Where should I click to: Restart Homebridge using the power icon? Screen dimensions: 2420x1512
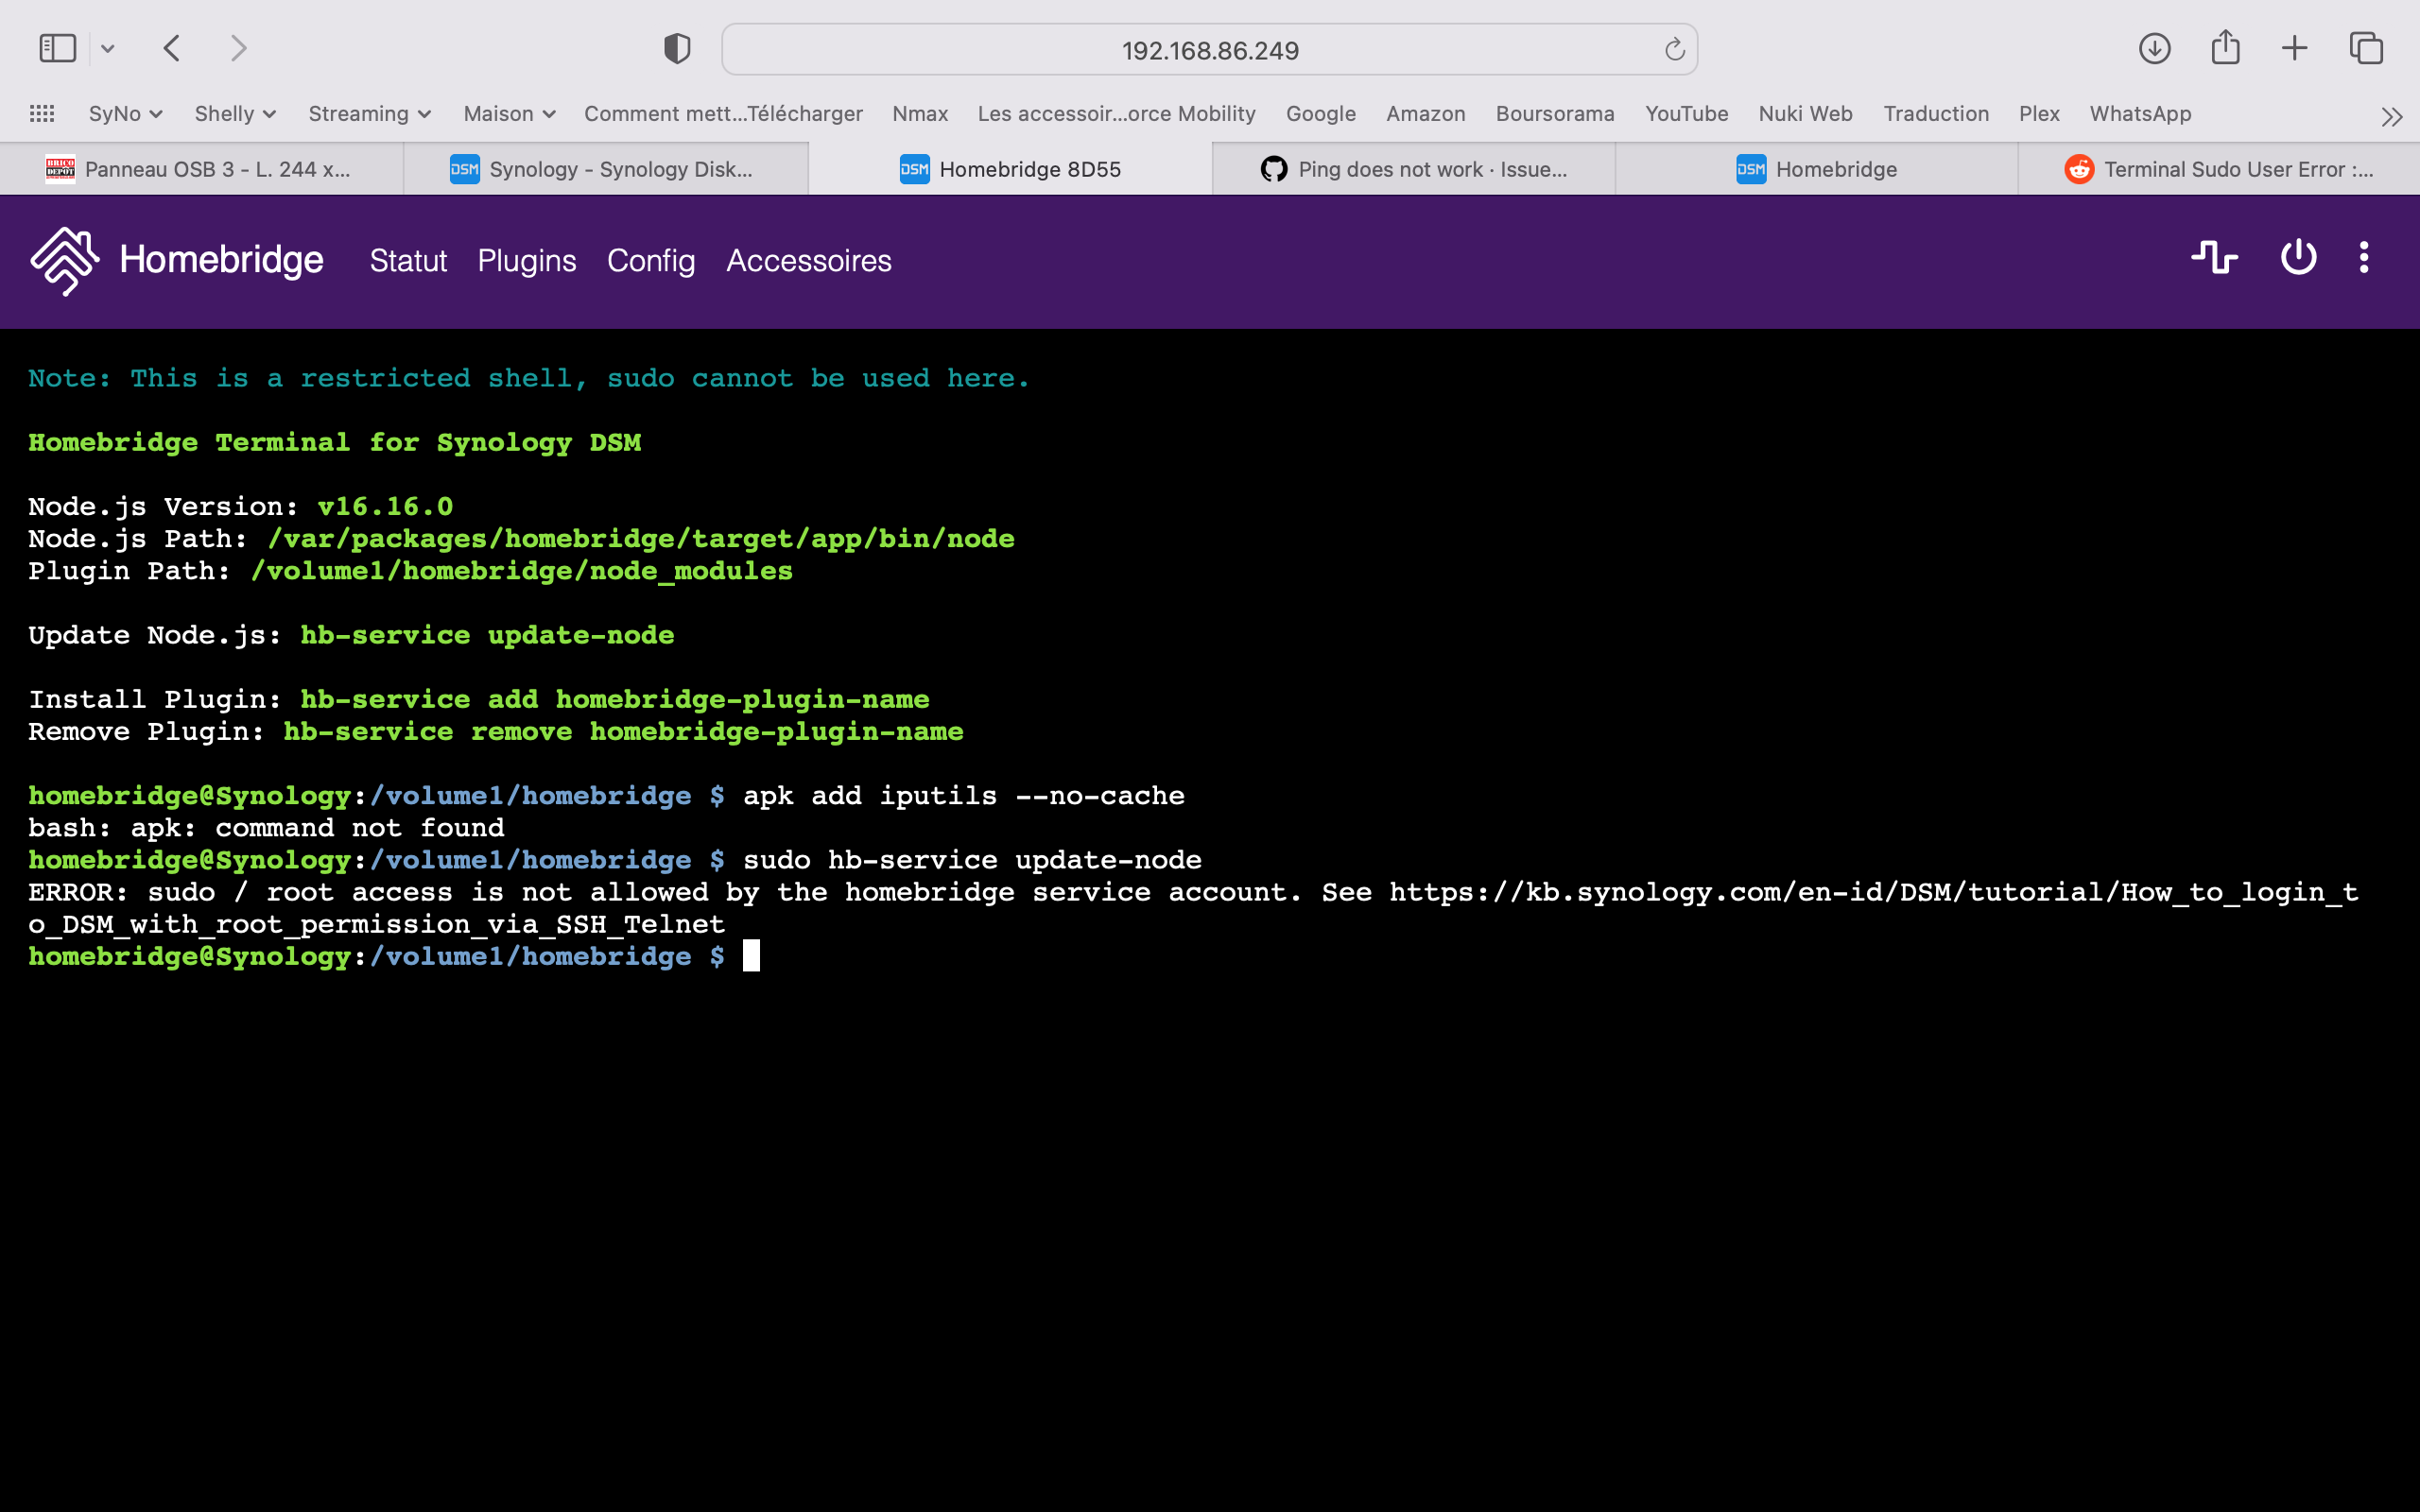coord(2297,258)
